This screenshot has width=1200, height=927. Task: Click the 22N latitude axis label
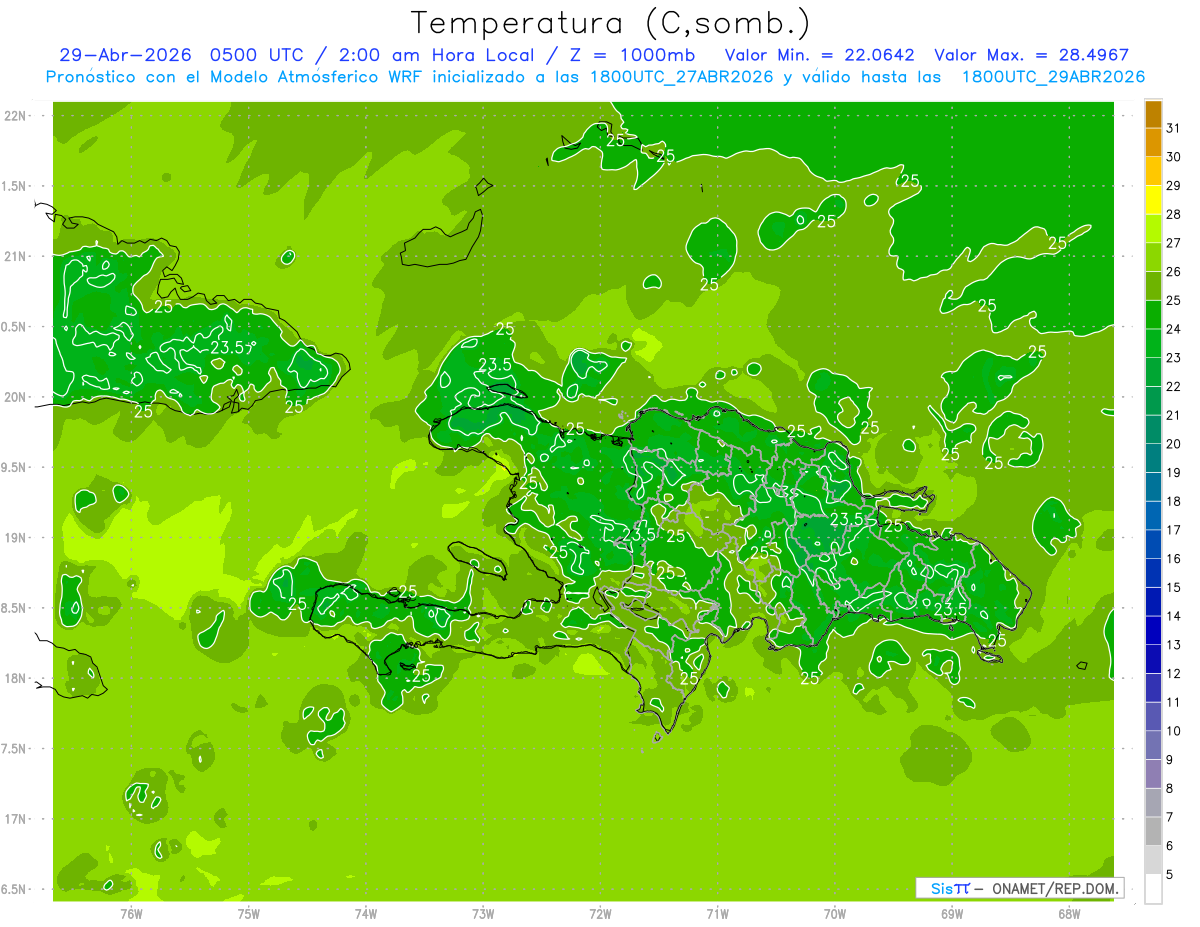pos(15,116)
